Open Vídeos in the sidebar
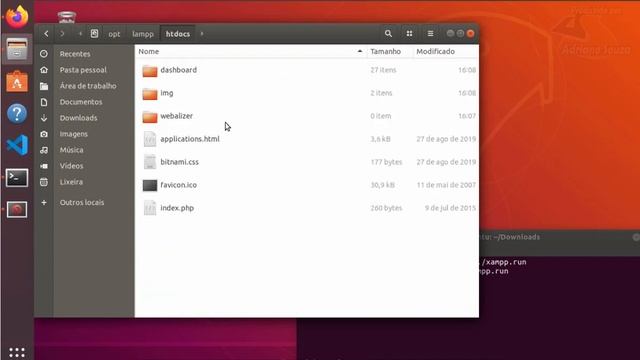Viewport: 640px width, 360px height. pyautogui.click(x=71, y=166)
